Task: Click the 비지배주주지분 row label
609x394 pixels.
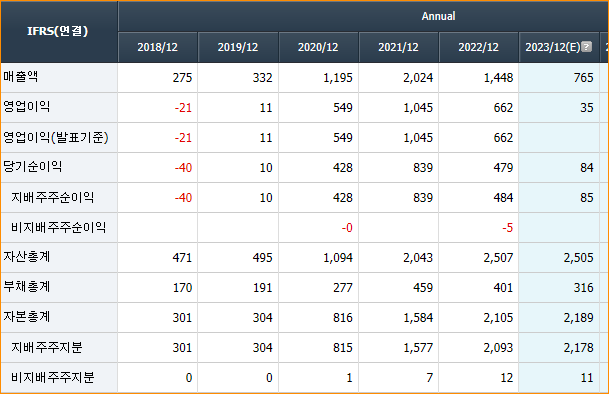Action: click(52, 377)
